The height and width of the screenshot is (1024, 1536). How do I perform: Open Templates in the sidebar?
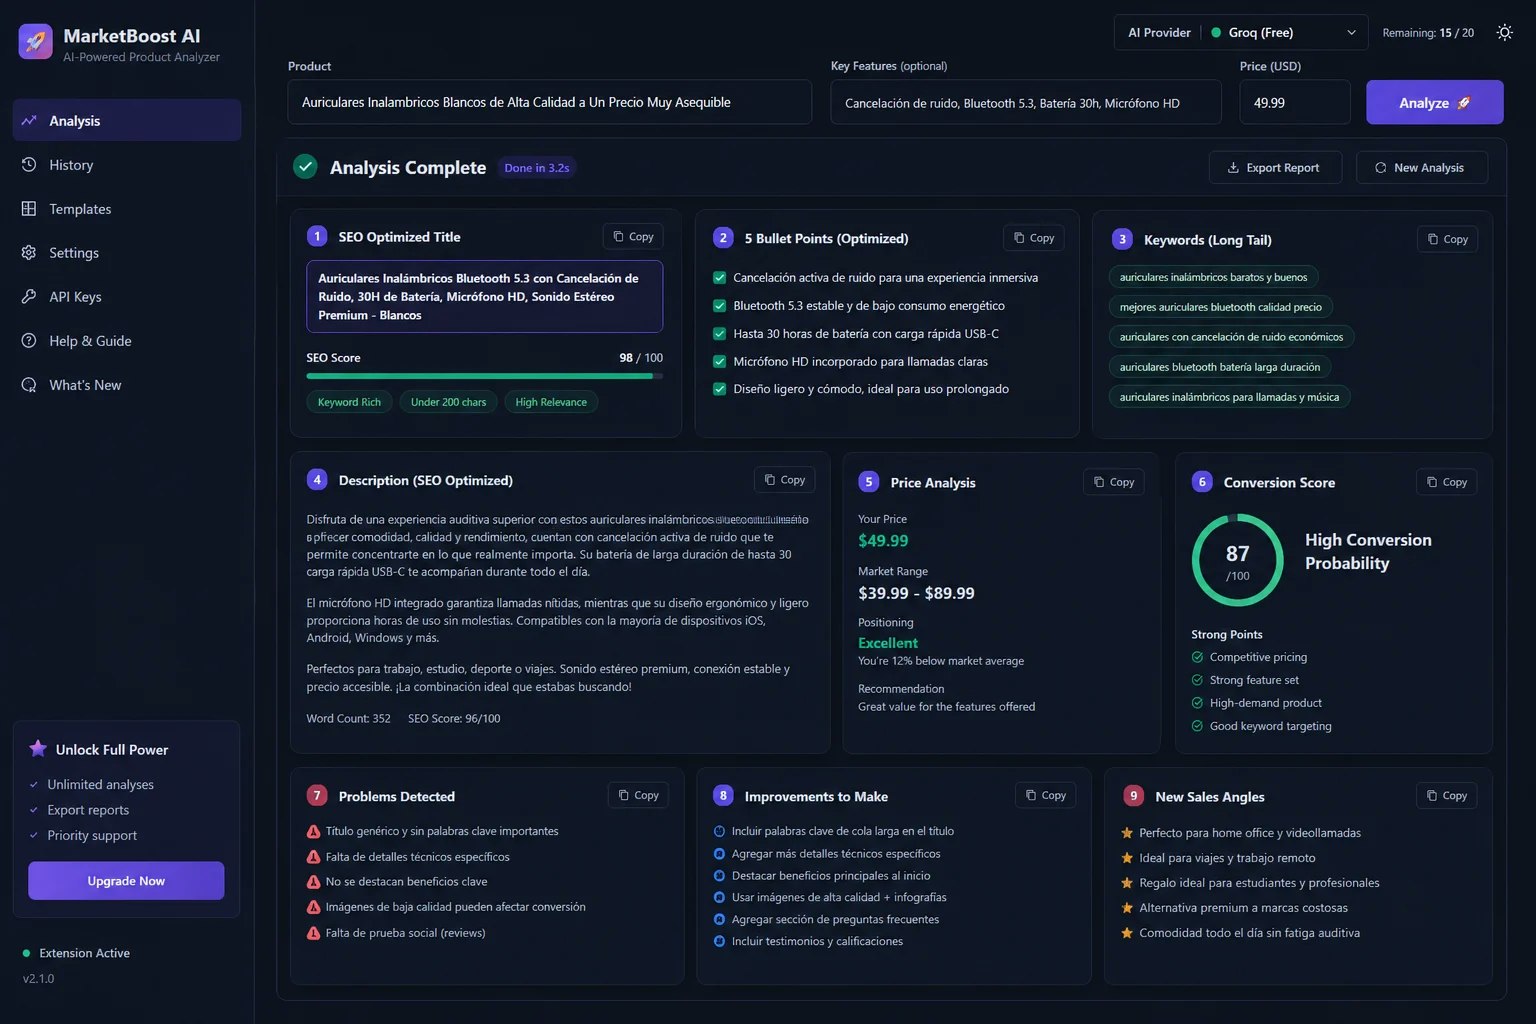point(127,209)
